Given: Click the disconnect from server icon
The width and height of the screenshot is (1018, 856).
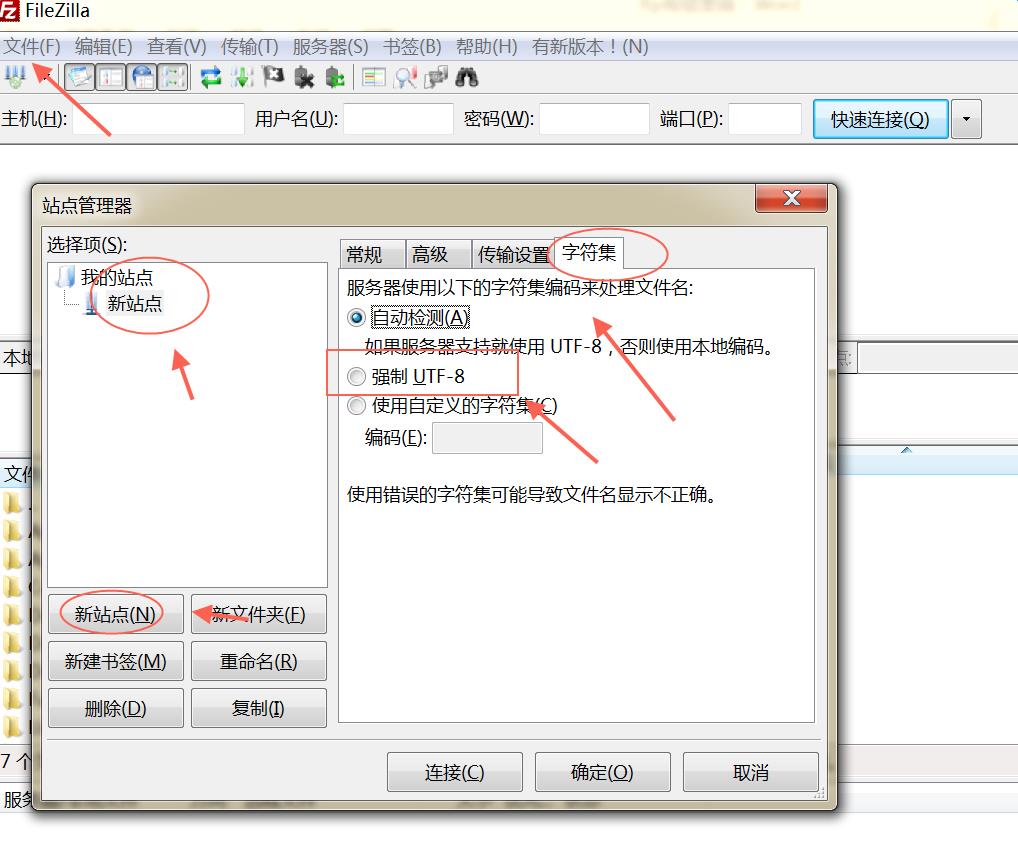Looking at the screenshot, I should [x=304, y=77].
